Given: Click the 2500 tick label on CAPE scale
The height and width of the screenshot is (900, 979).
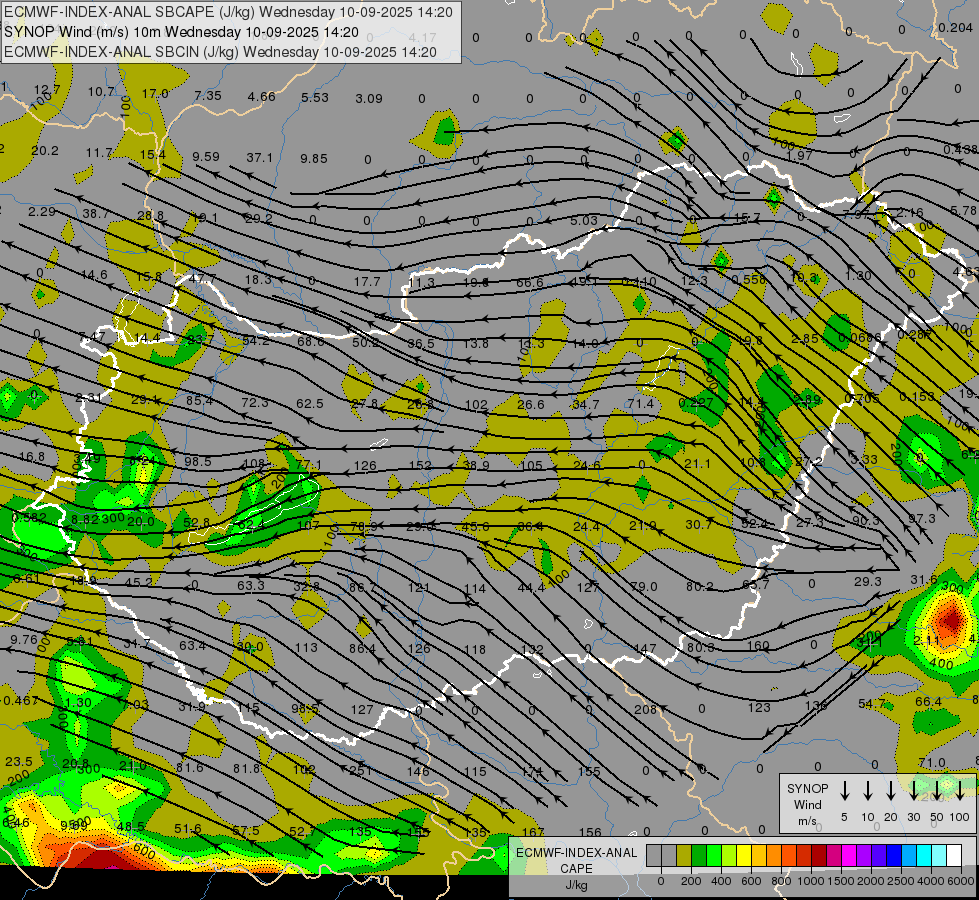Looking at the screenshot, I should [x=900, y=881].
